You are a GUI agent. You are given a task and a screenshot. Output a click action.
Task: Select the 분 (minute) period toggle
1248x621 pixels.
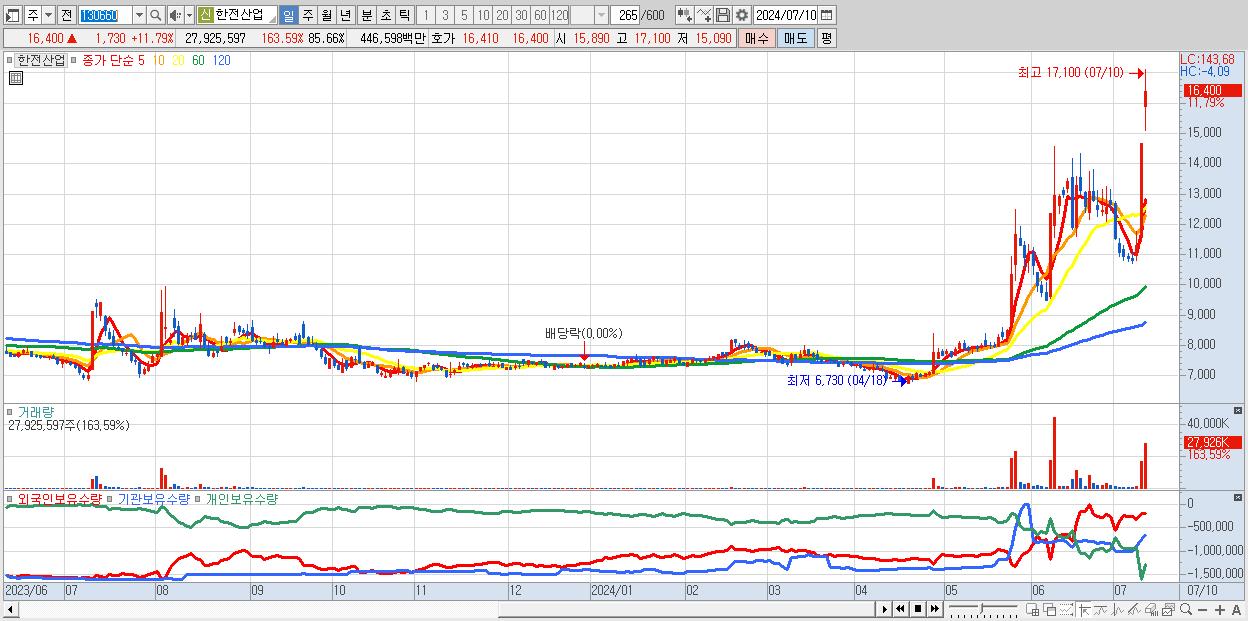pyautogui.click(x=366, y=15)
